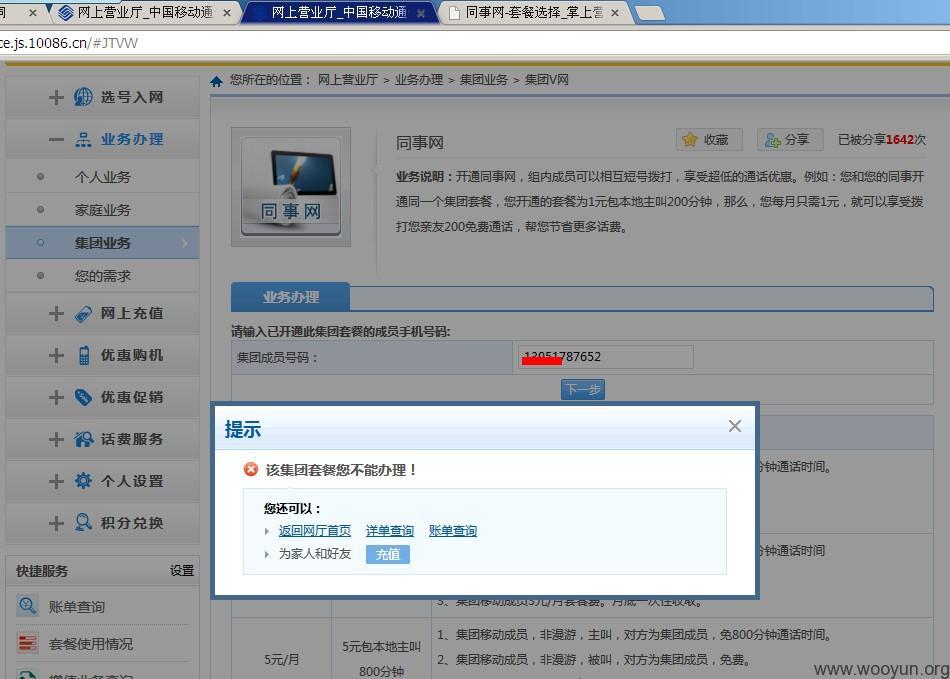Collapse the 业务办理 menu minus sign
Screen dimensions: 950x679
[56, 140]
